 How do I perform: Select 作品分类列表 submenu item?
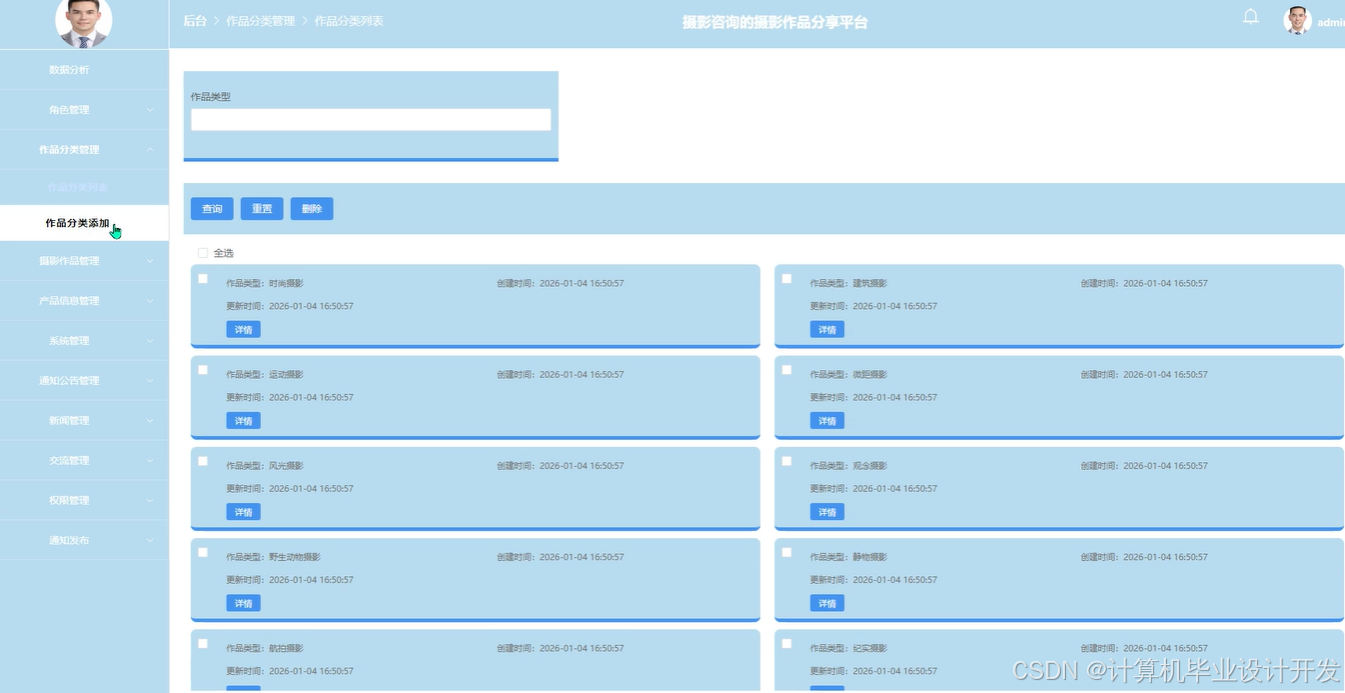84,187
